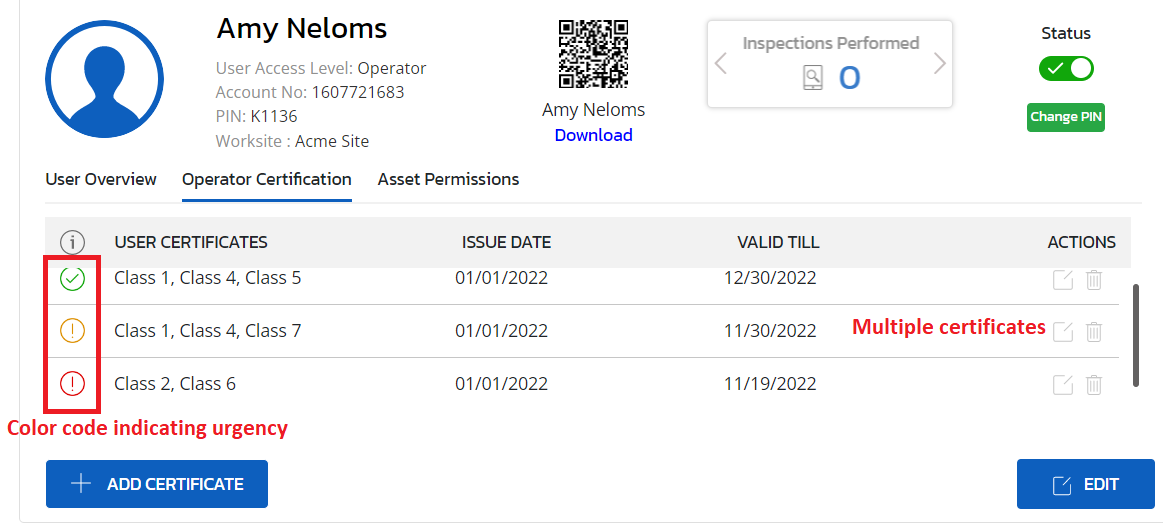Show next Inspections Performed stat

pyautogui.click(x=940, y=64)
